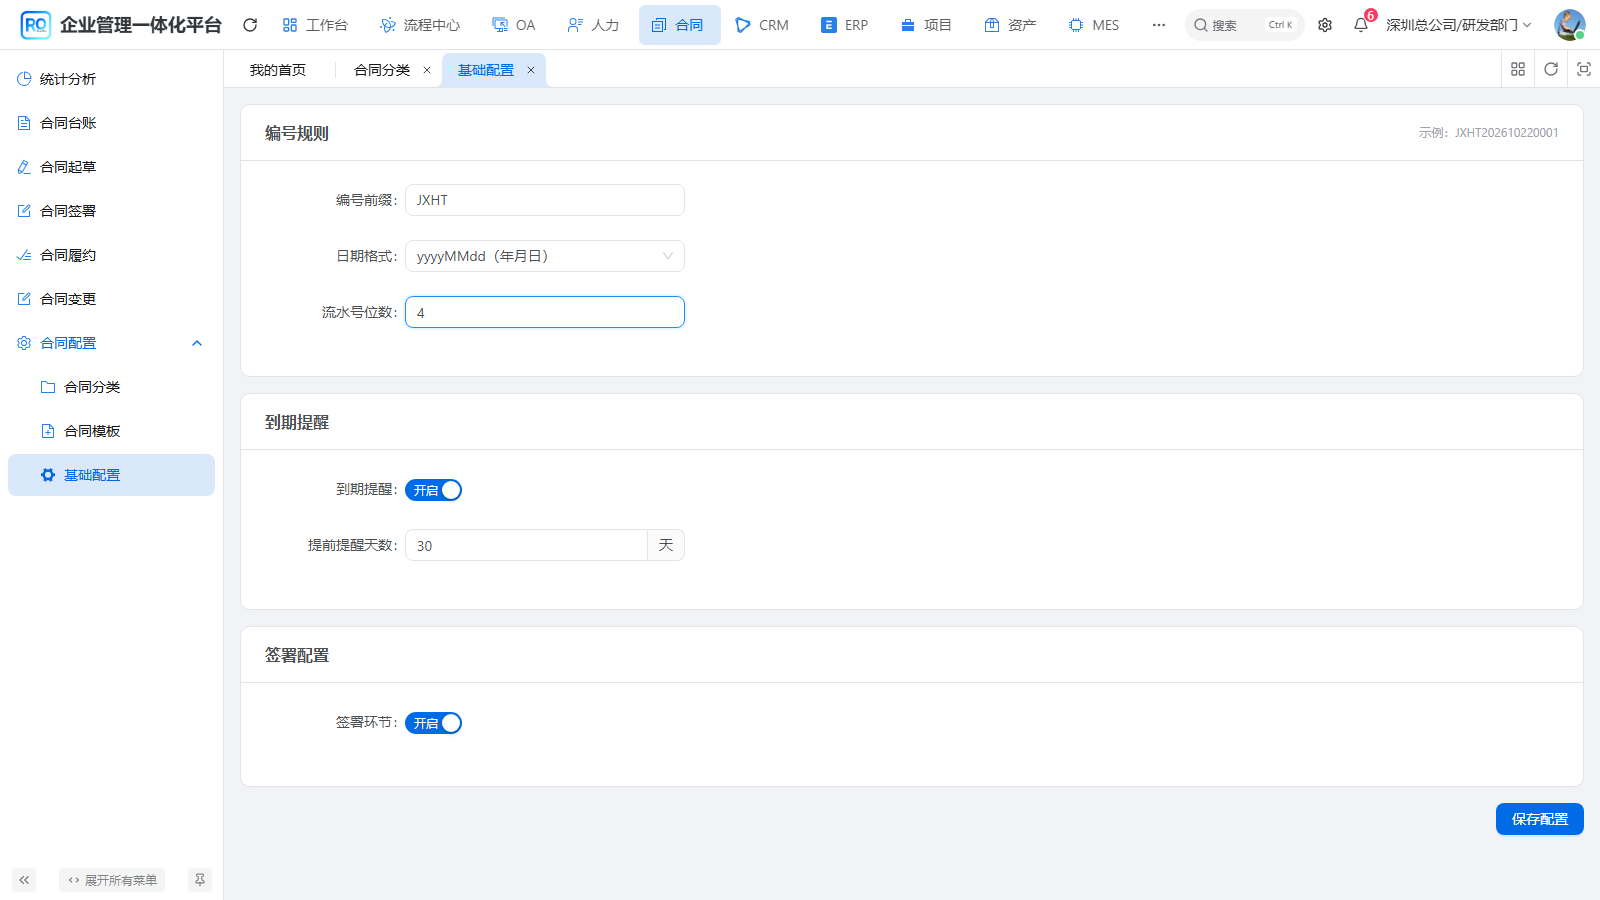Open the notification bell with badge

pyautogui.click(x=1361, y=25)
